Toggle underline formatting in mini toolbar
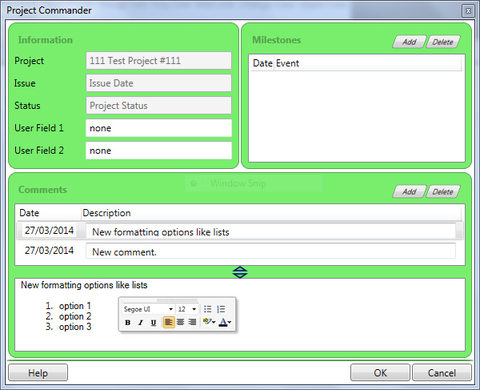 (153, 322)
